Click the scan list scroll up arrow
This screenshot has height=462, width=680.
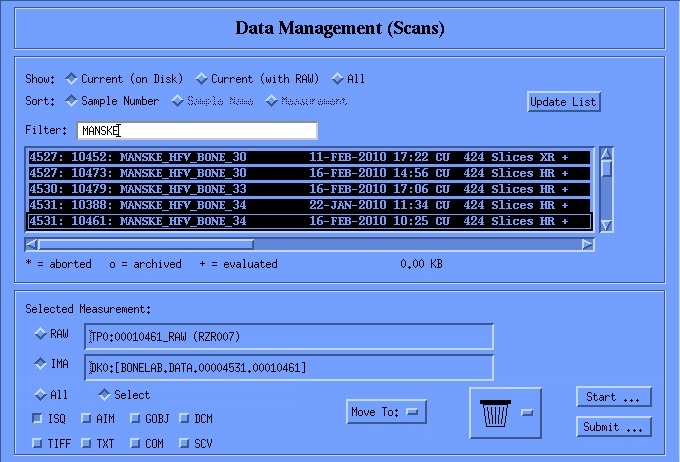pyautogui.click(x=606, y=153)
